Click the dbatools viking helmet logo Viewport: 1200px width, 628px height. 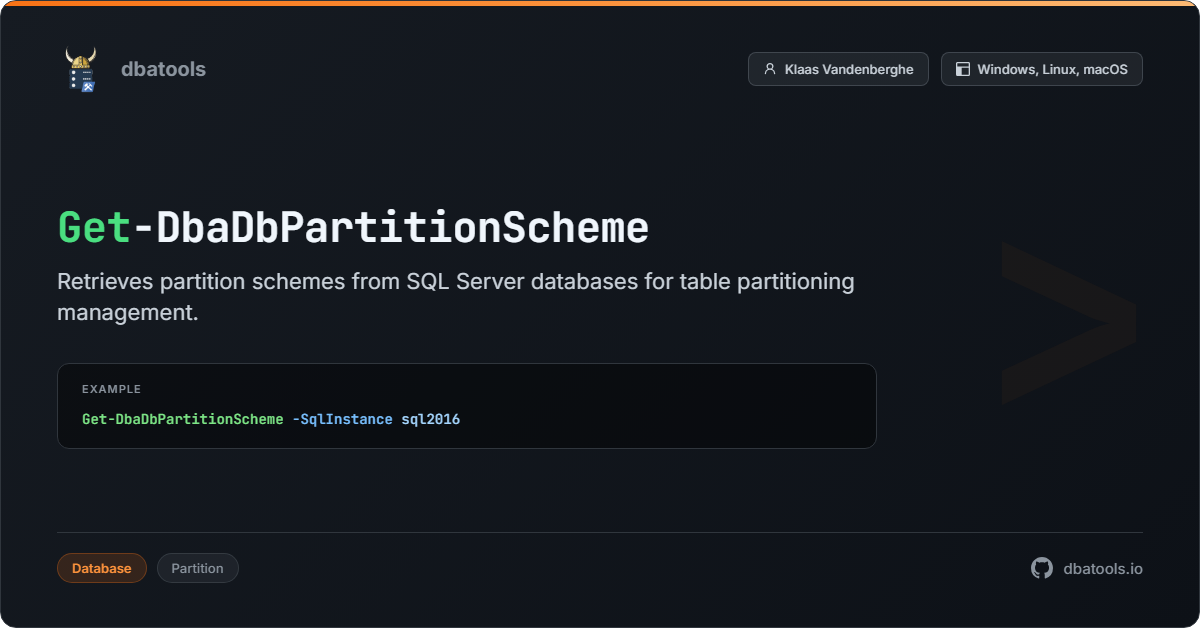tap(81, 69)
